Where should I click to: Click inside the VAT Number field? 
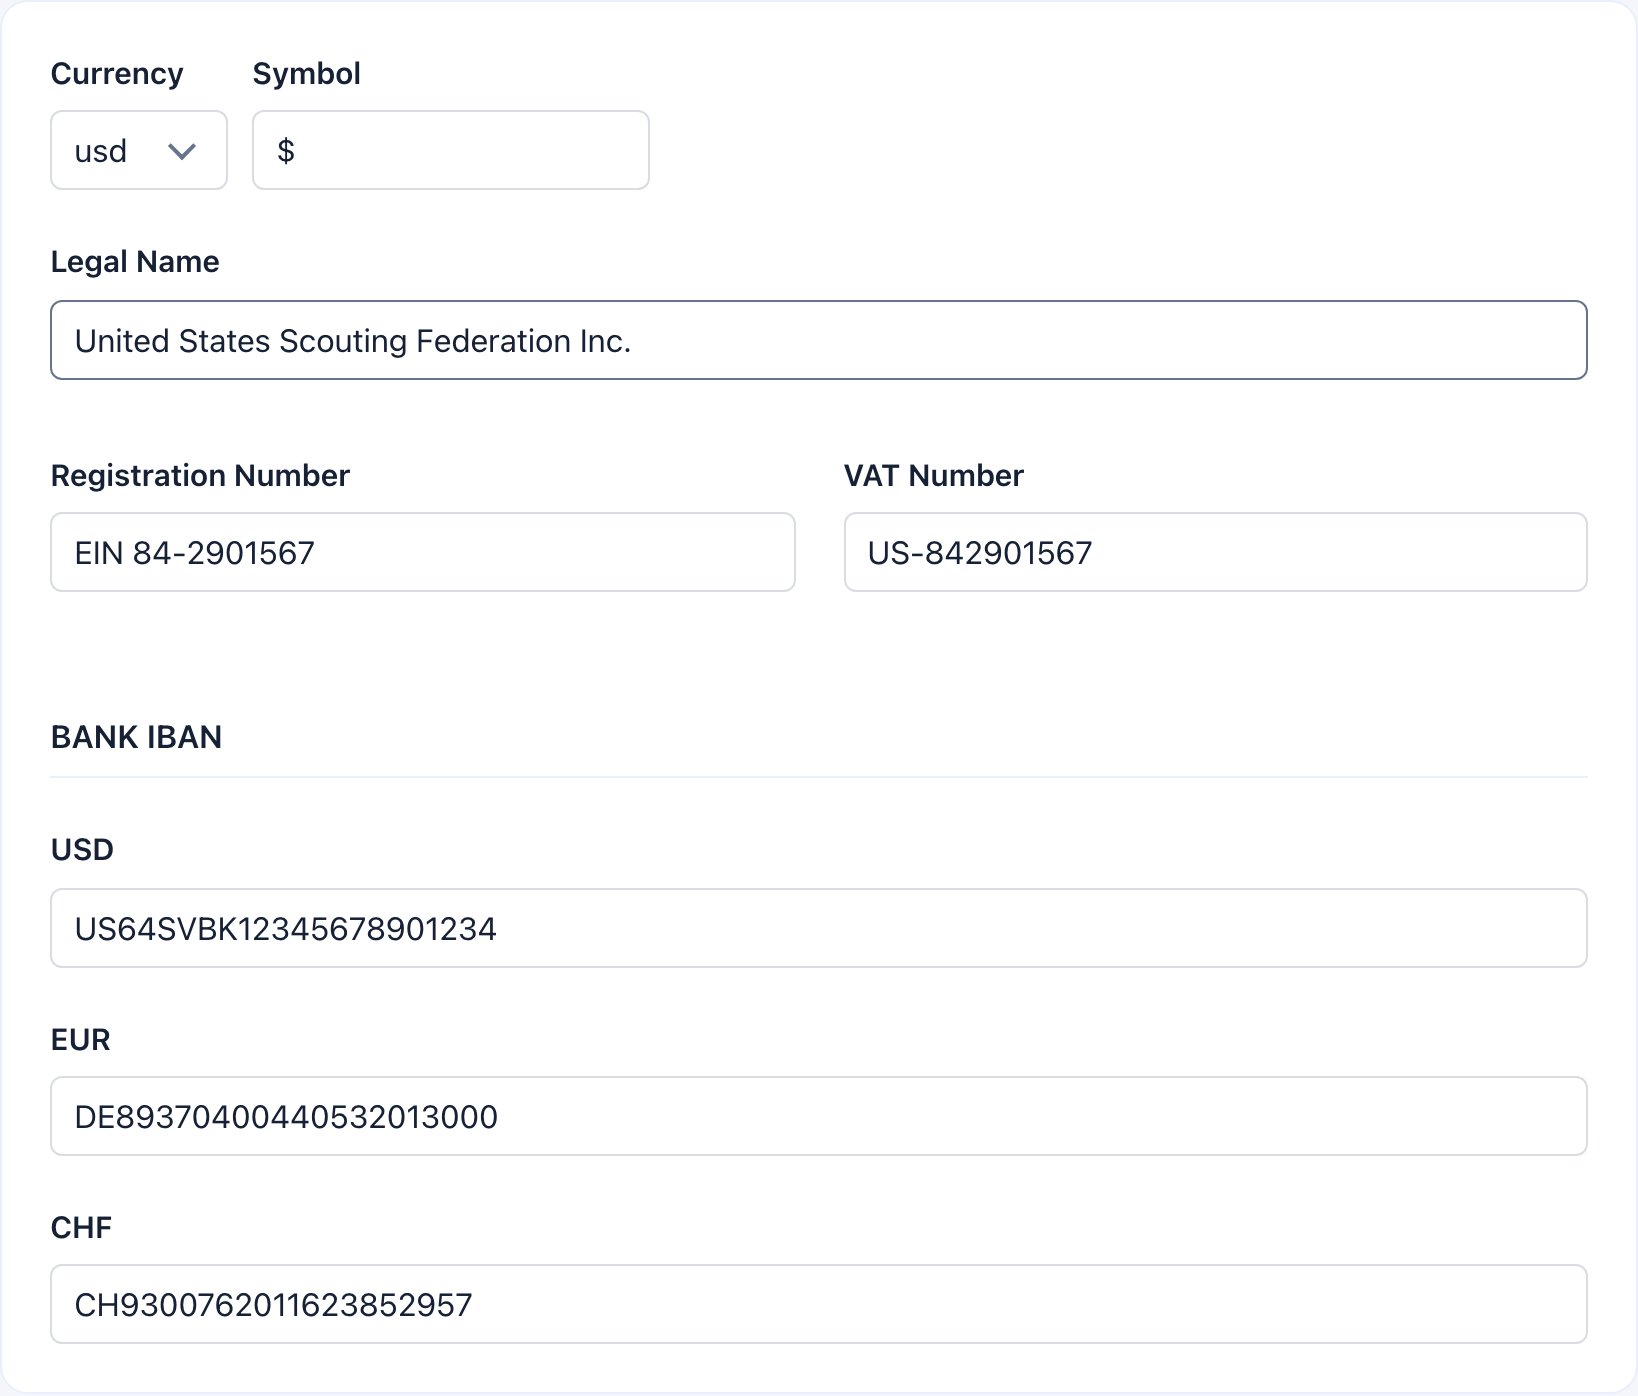(1215, 552)
